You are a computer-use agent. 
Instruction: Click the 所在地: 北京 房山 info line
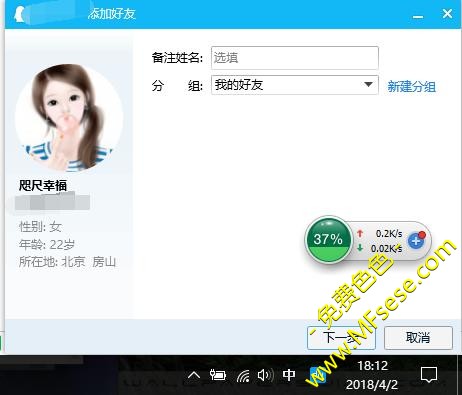67,262
